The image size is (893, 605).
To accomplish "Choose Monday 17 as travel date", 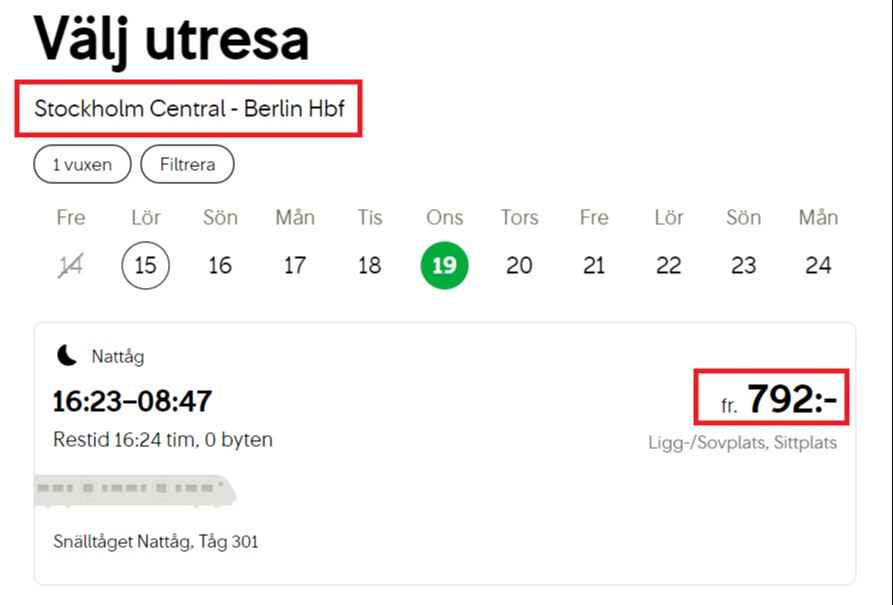I will 295,266.
